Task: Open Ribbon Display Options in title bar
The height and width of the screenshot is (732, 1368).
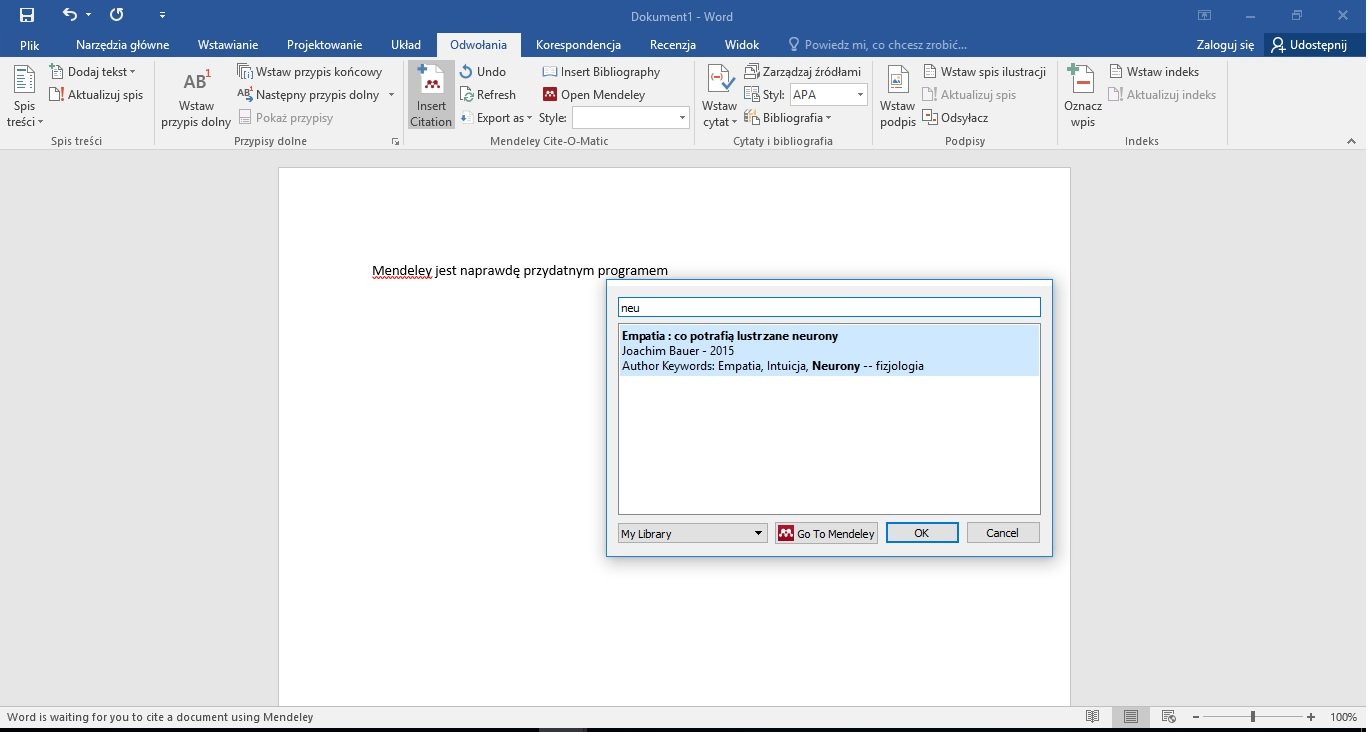Action: (1205, 16)
